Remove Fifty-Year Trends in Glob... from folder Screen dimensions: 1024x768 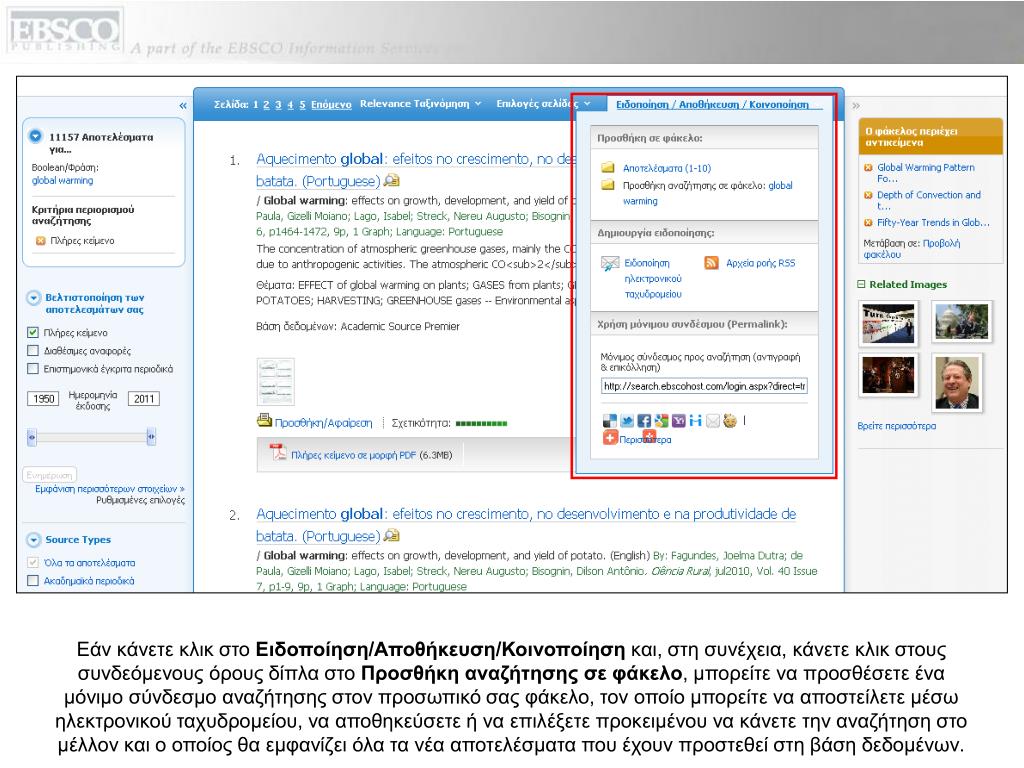click(868, 223)
